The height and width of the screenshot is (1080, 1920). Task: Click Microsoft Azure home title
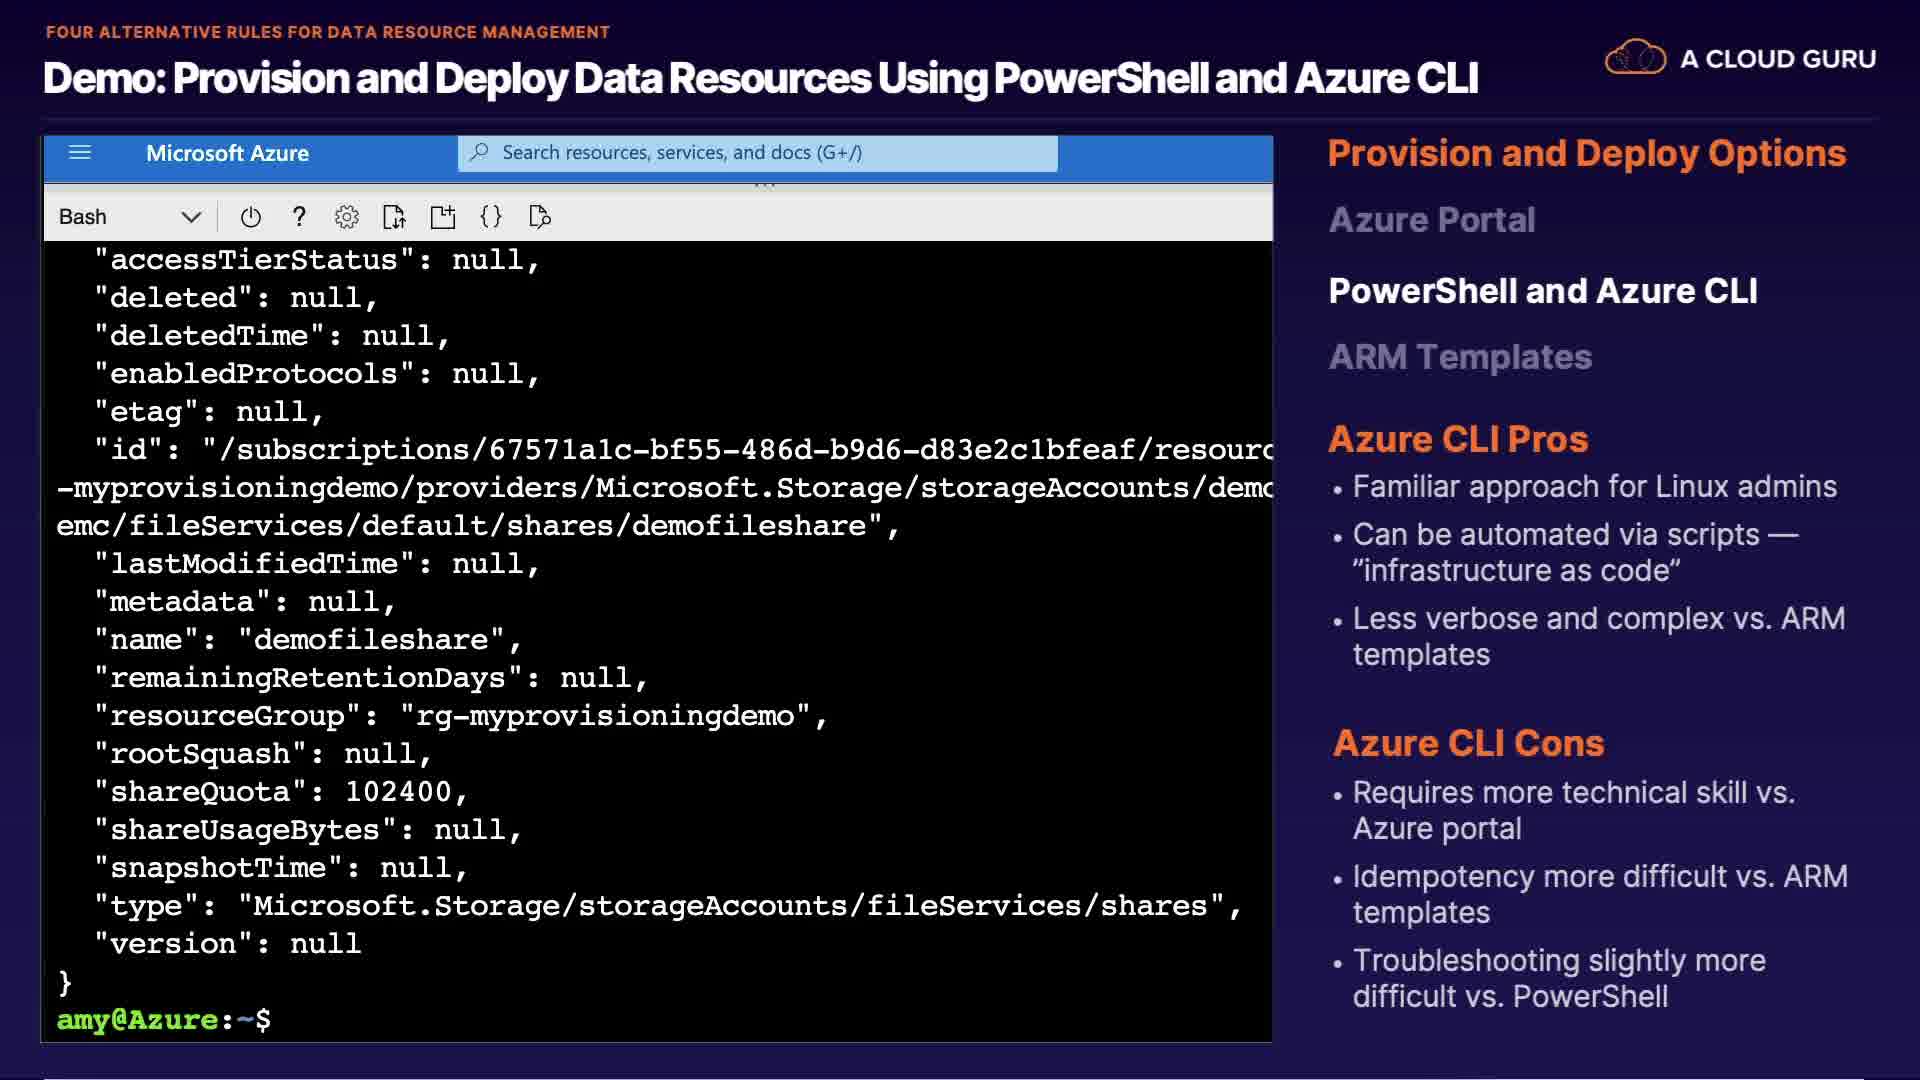227,153
